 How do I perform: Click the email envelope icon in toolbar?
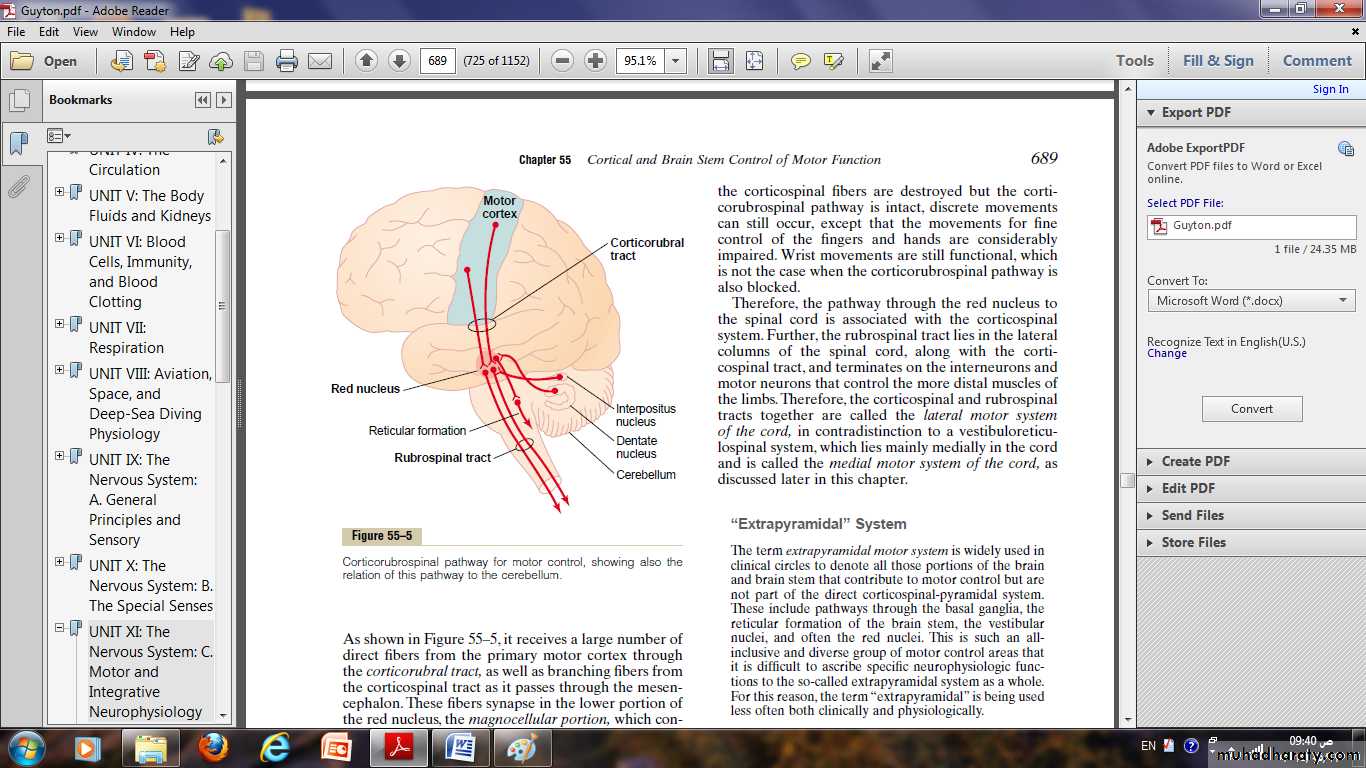point(320,61)
